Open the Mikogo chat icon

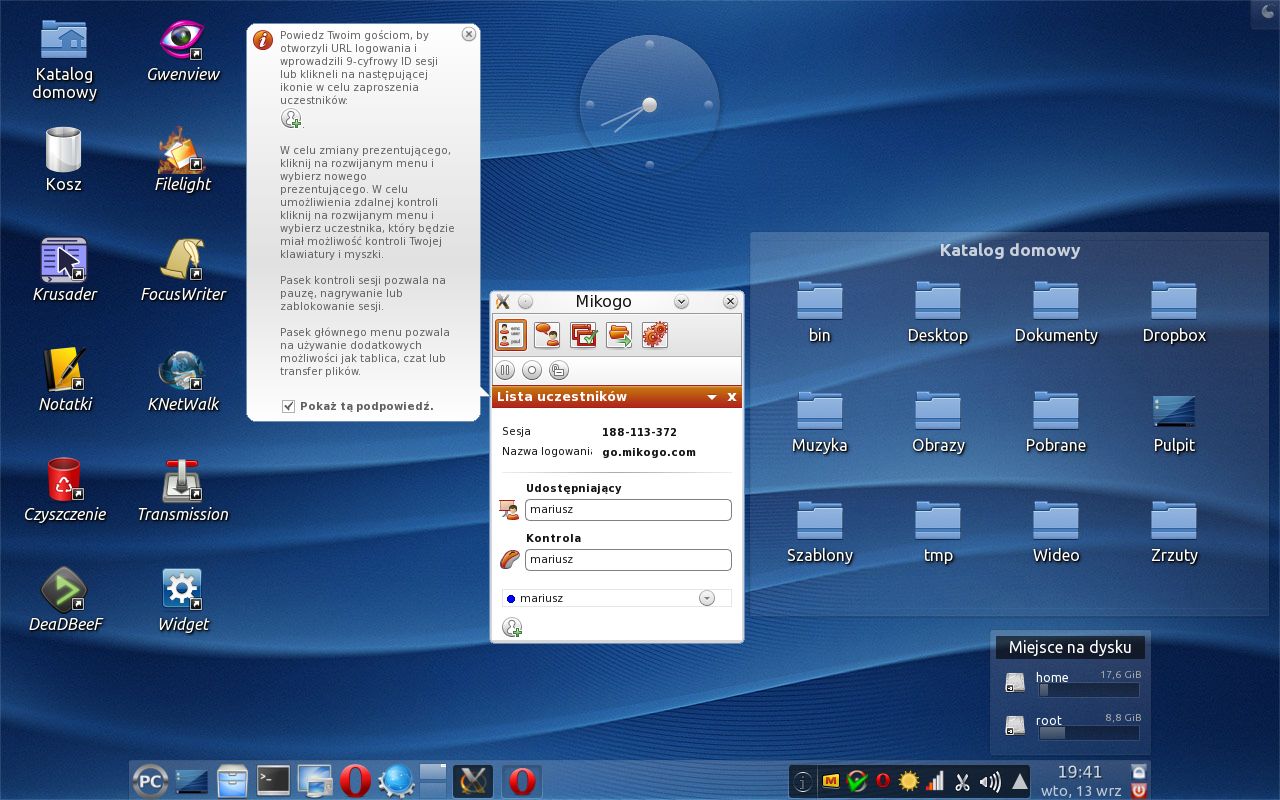547,335
